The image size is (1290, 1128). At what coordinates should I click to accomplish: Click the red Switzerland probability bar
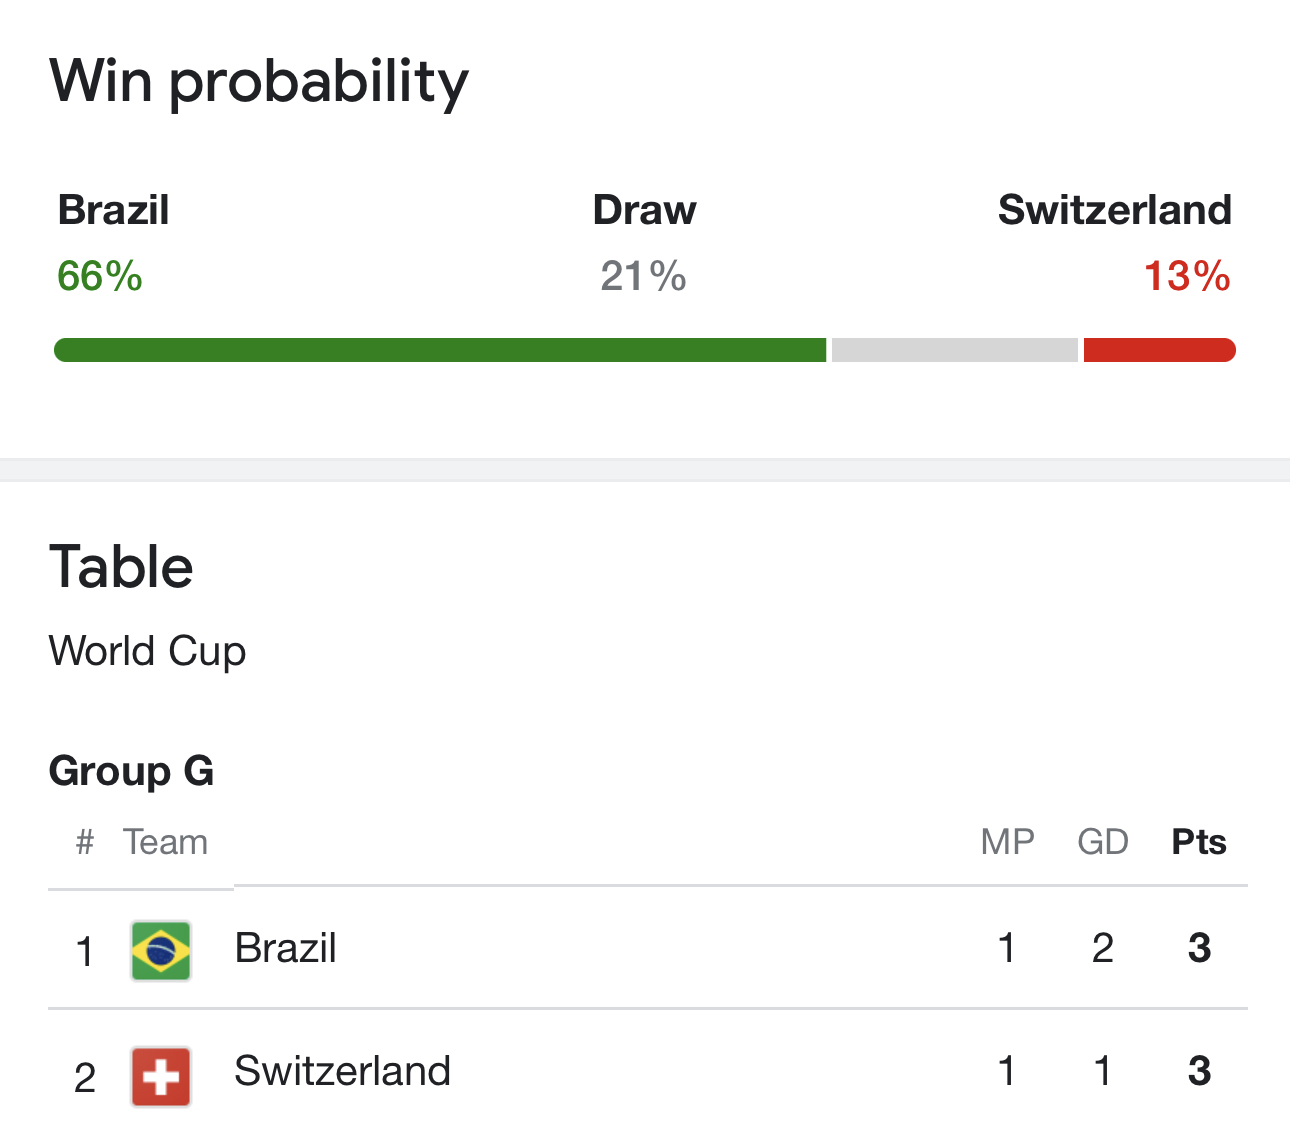[1159, 350]
